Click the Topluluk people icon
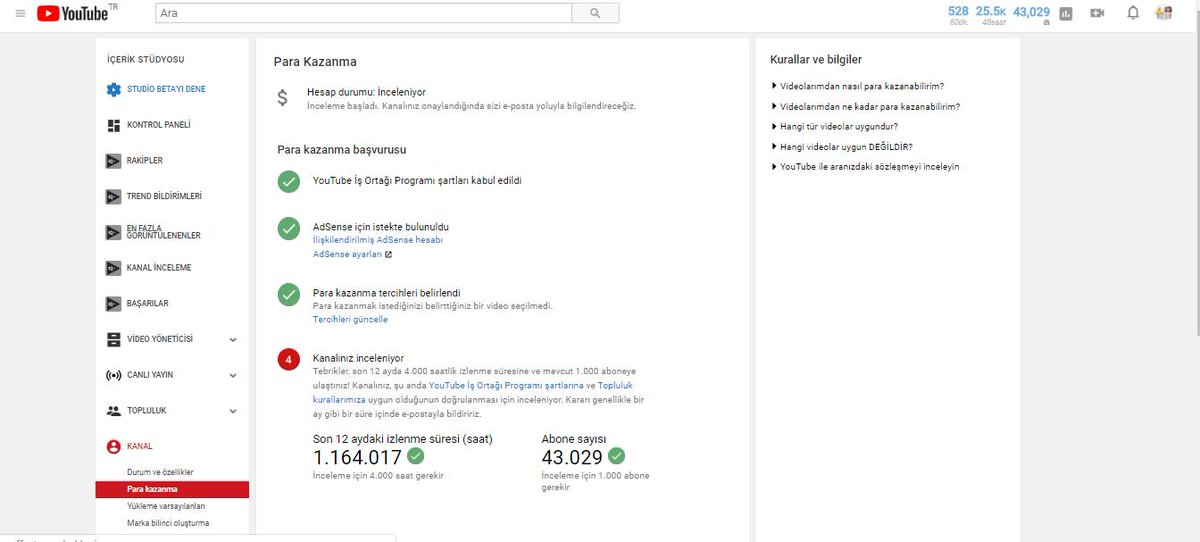Screen dimensions: 1200x542 (113, 411)
